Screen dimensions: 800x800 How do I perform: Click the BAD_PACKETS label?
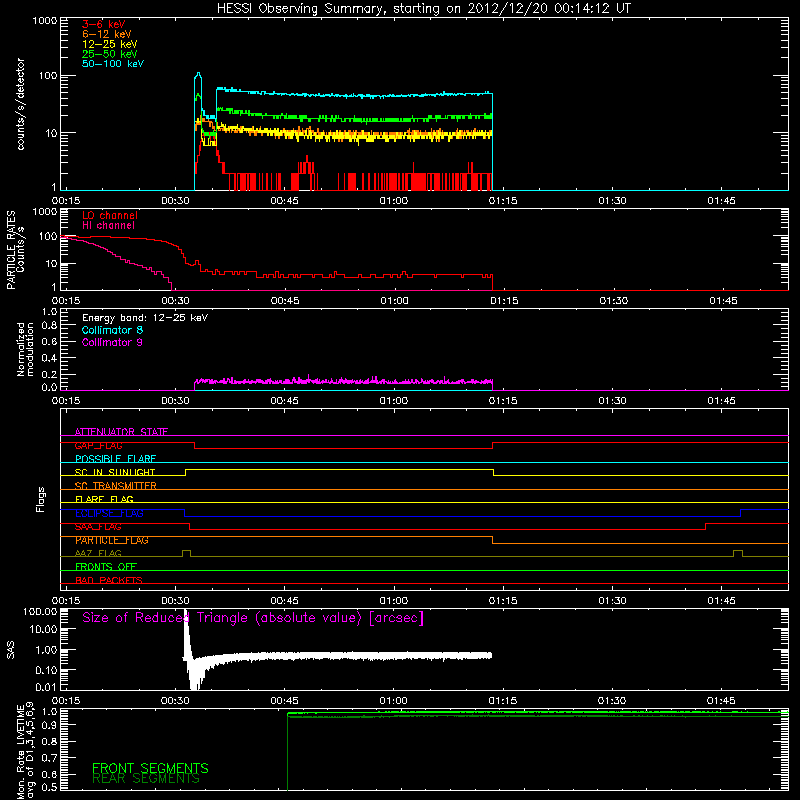click(109, 580)
